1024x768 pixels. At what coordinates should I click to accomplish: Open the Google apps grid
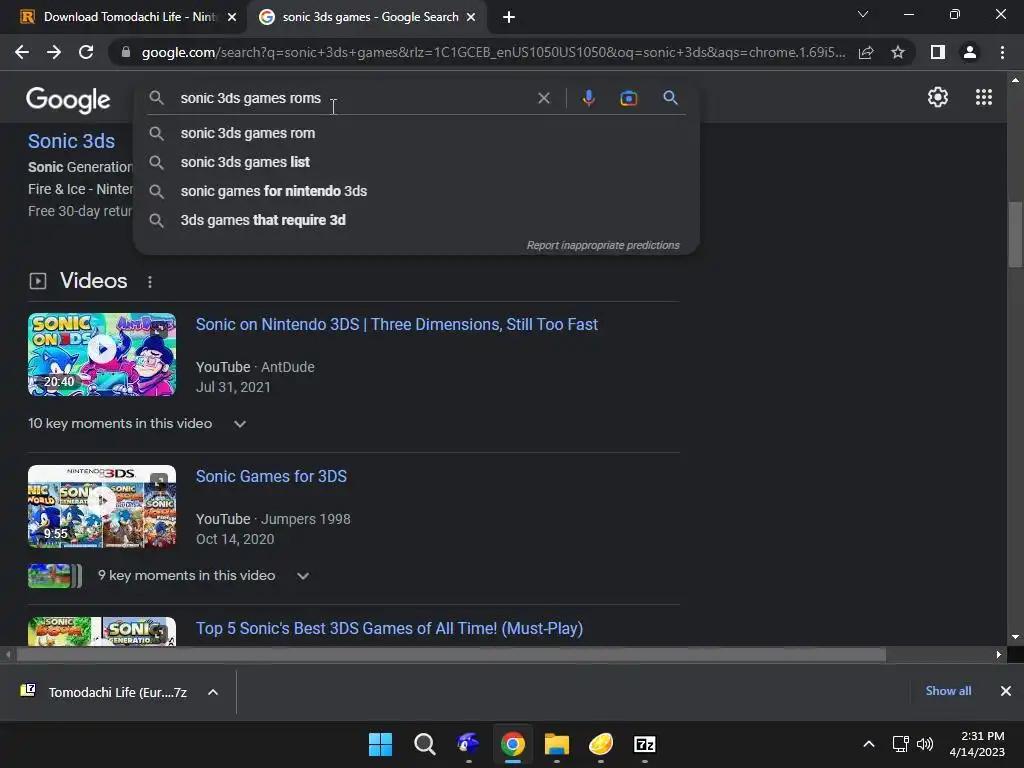point(984,97)
